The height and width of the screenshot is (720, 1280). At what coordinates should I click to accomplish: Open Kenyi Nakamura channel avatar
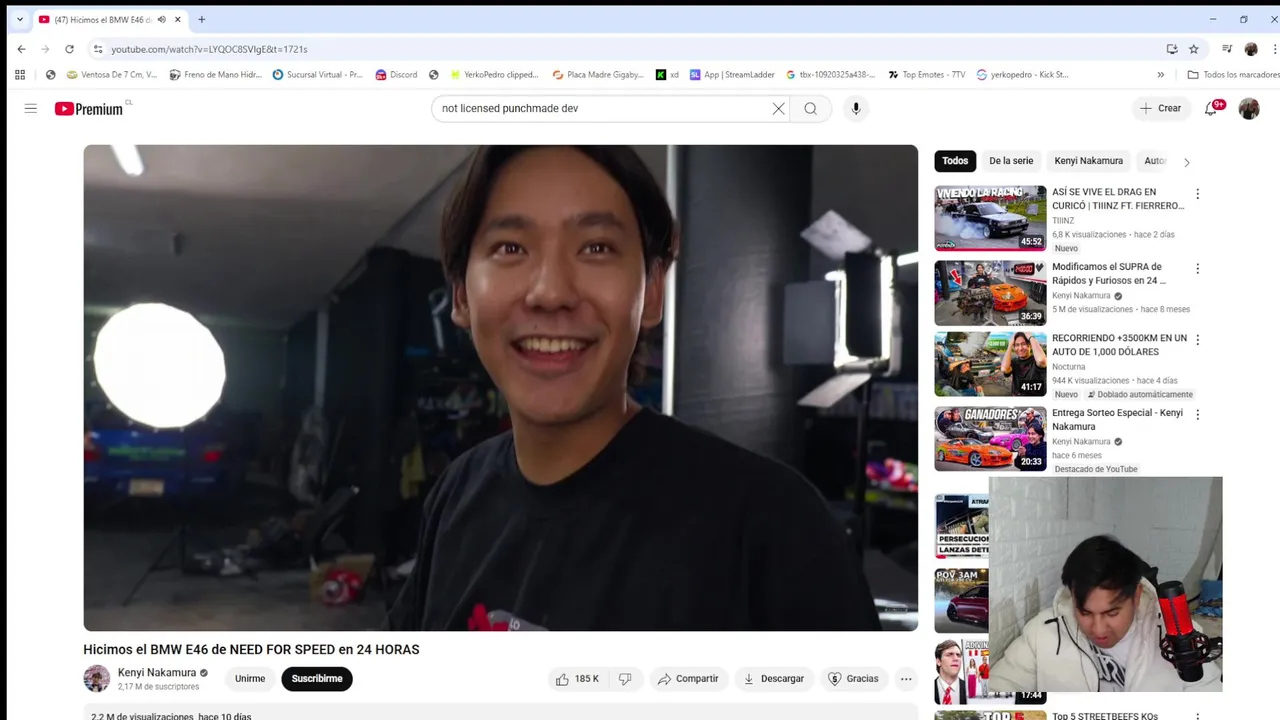pos(97,679)
